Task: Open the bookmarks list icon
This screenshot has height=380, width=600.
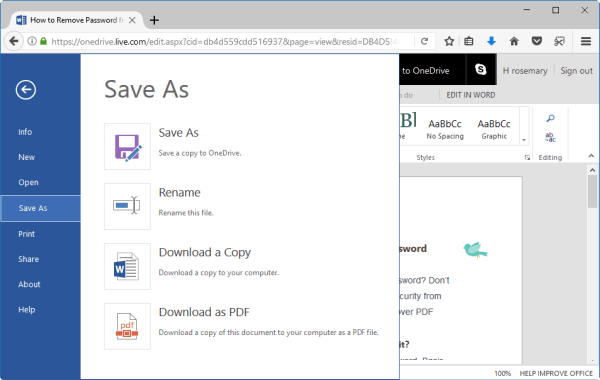Action: coord(469,41)
